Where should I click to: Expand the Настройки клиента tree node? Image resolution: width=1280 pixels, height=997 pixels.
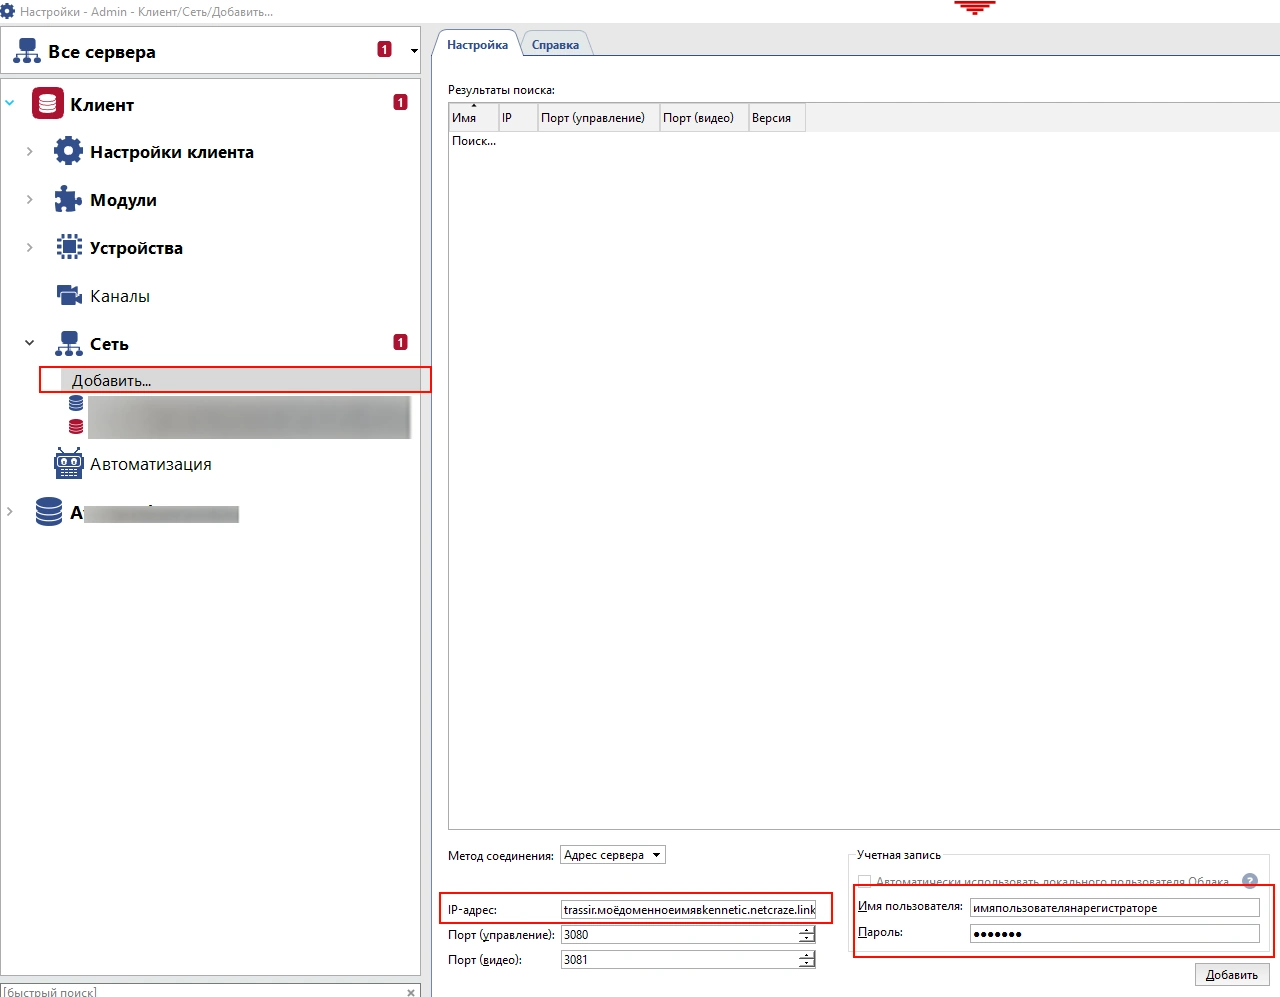click(x=29, y=152)
